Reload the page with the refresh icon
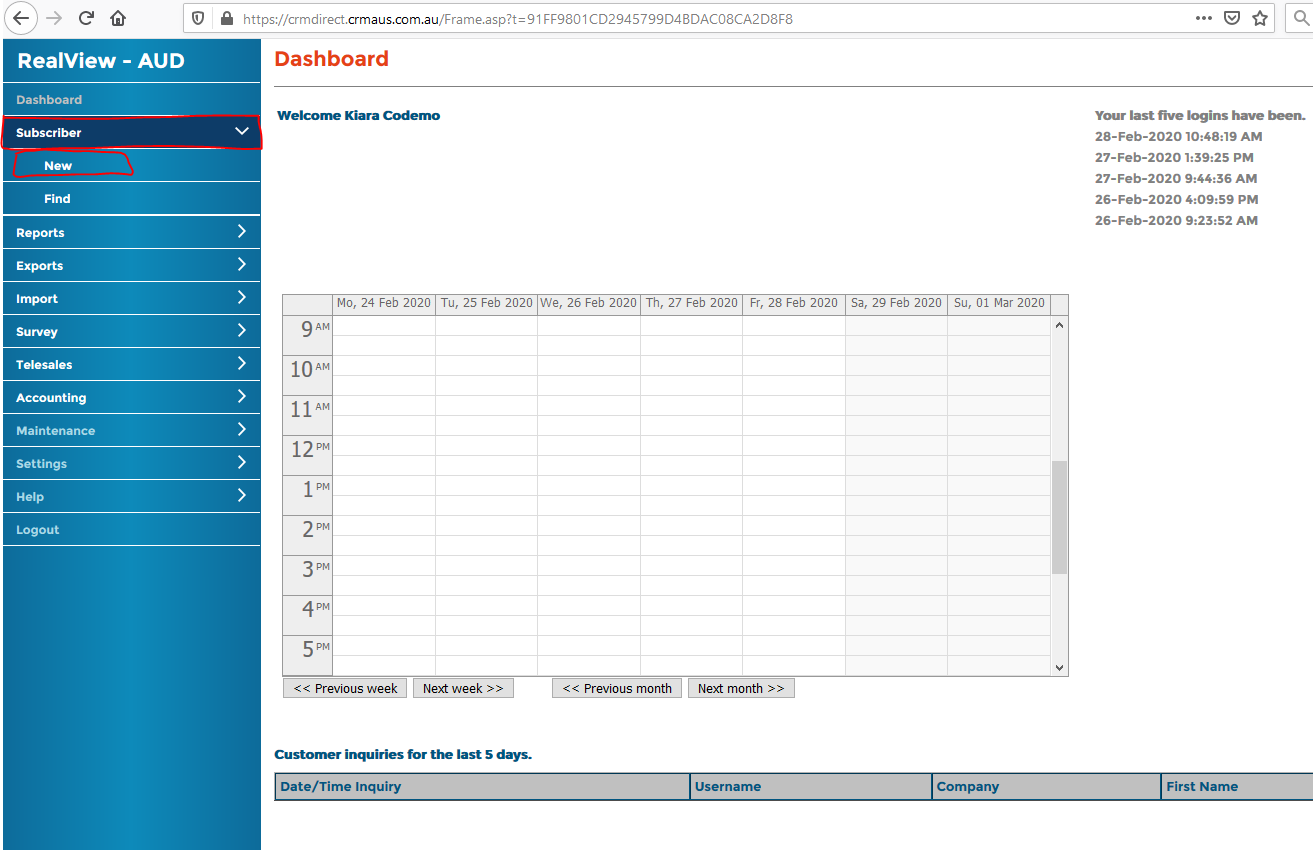The width and height of the screenshot is (1313, 850). click(87, 18)
